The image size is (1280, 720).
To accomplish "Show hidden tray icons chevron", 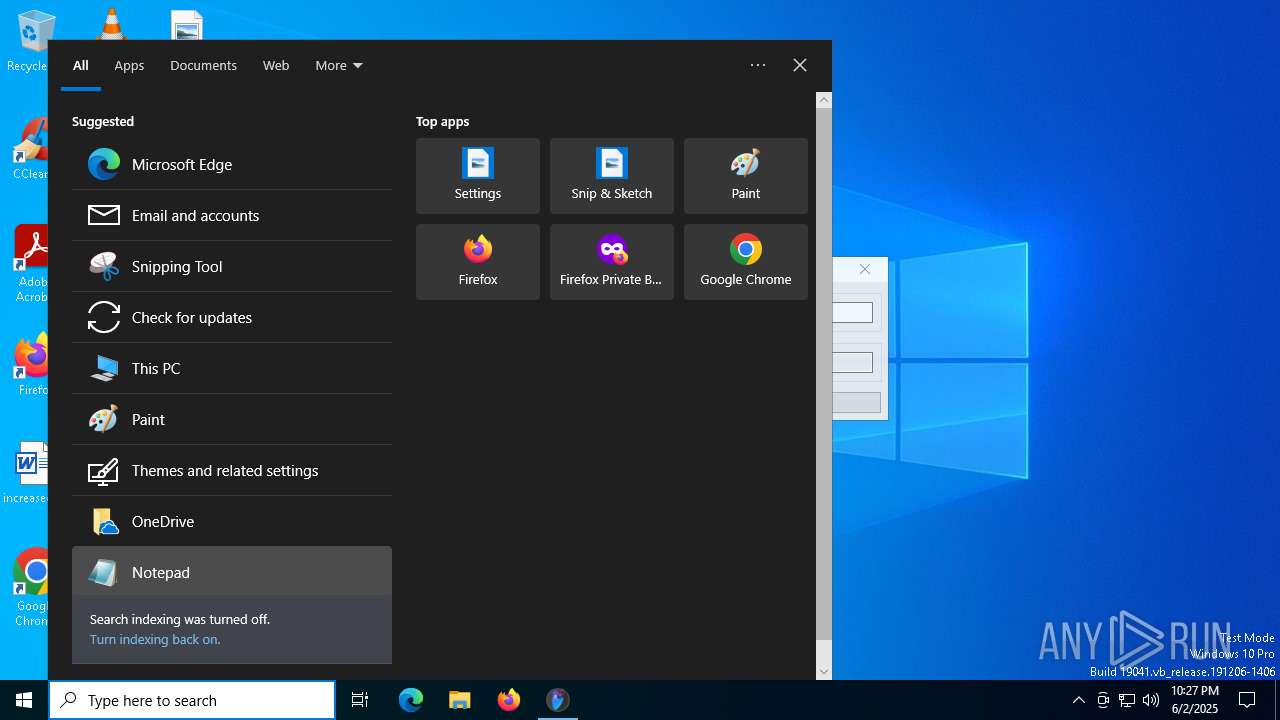I will click(1078, 700).
